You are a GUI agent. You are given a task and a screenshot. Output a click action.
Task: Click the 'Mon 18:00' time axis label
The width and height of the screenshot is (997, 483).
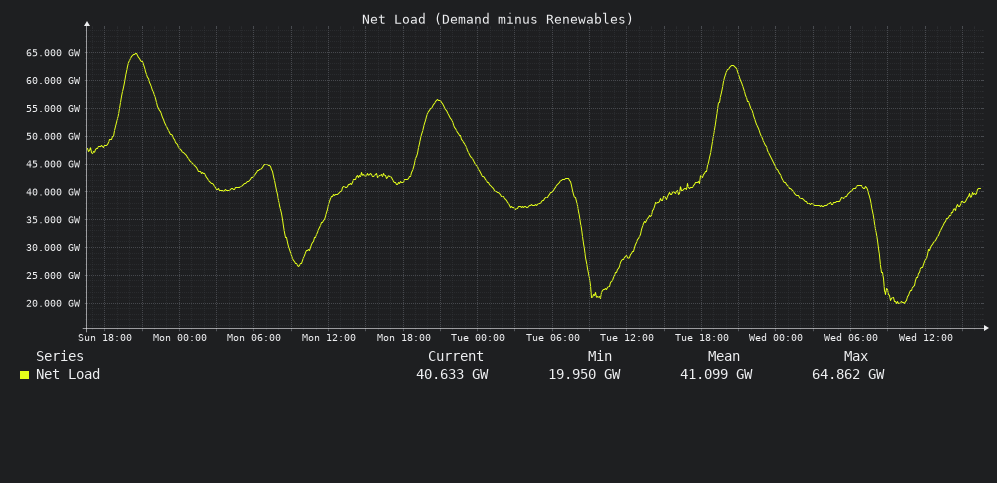click(x=404, y=338)
